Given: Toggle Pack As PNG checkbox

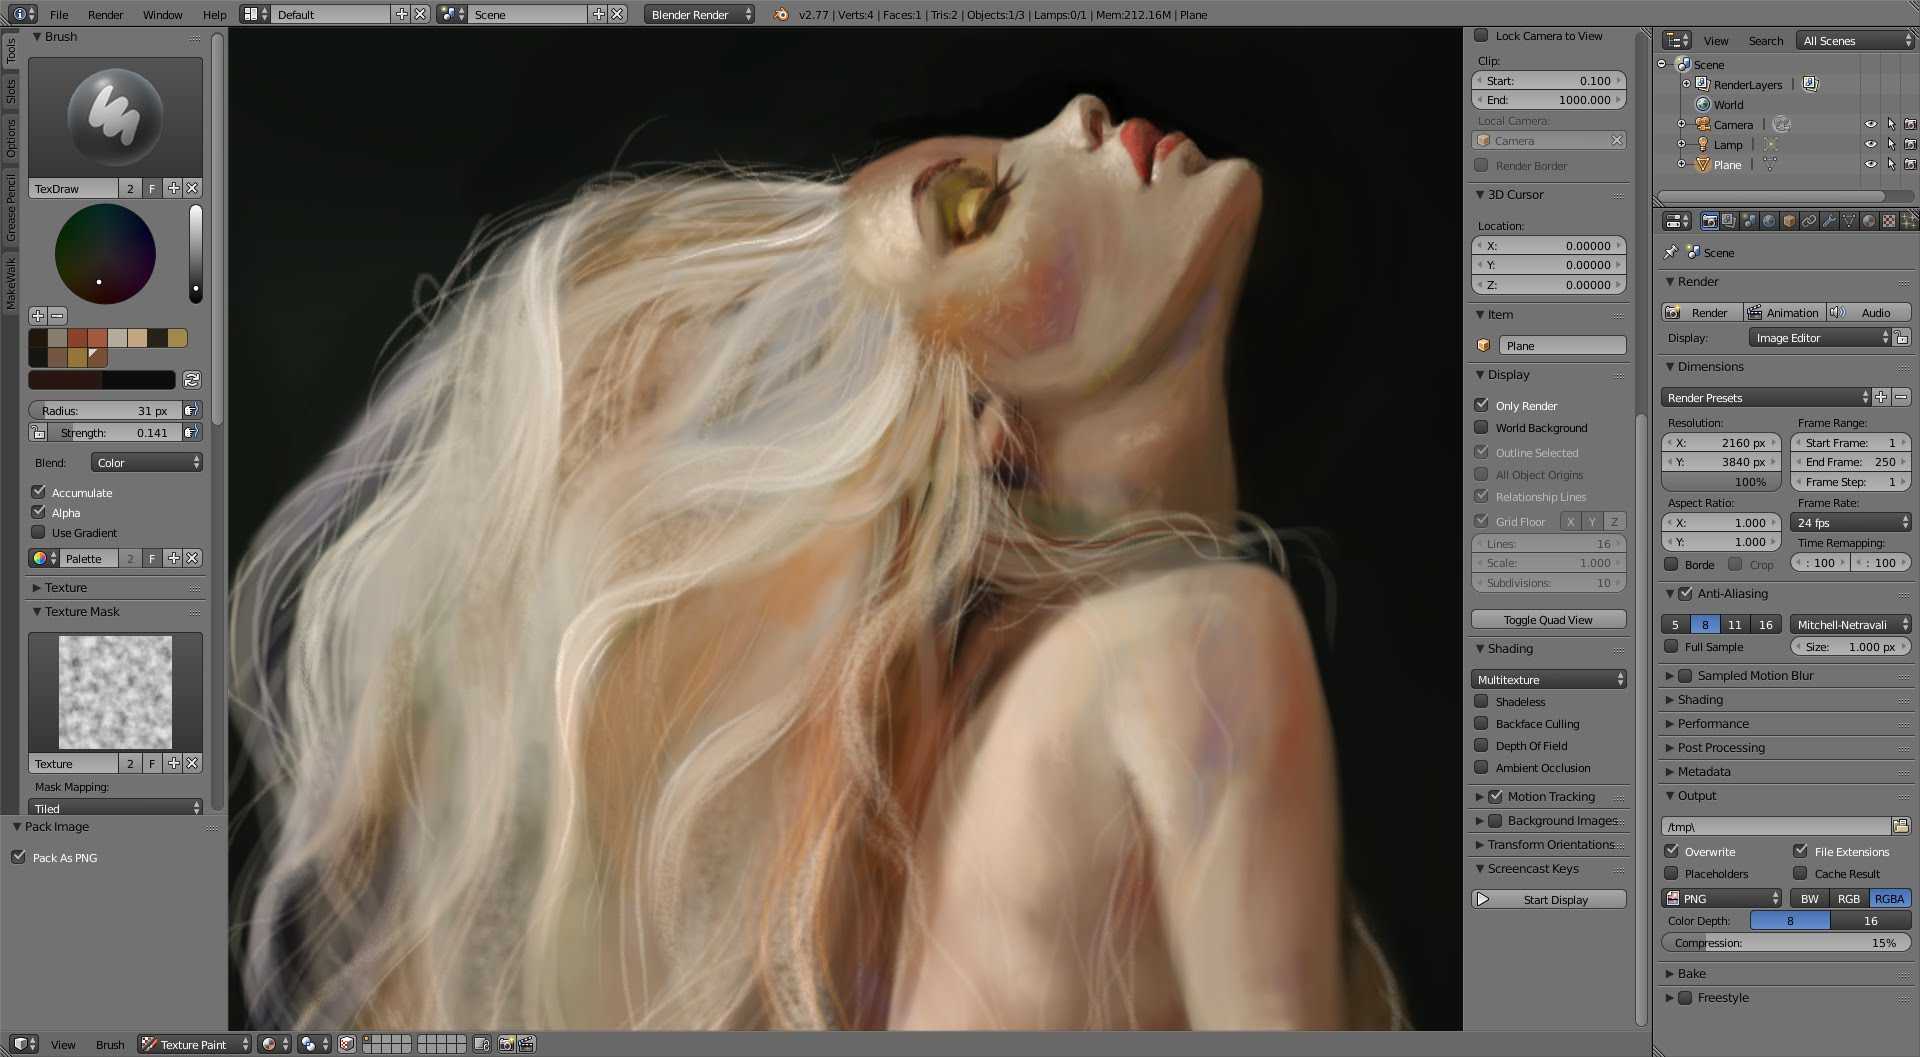Looking at the screenshot, I should pos(19,857).
